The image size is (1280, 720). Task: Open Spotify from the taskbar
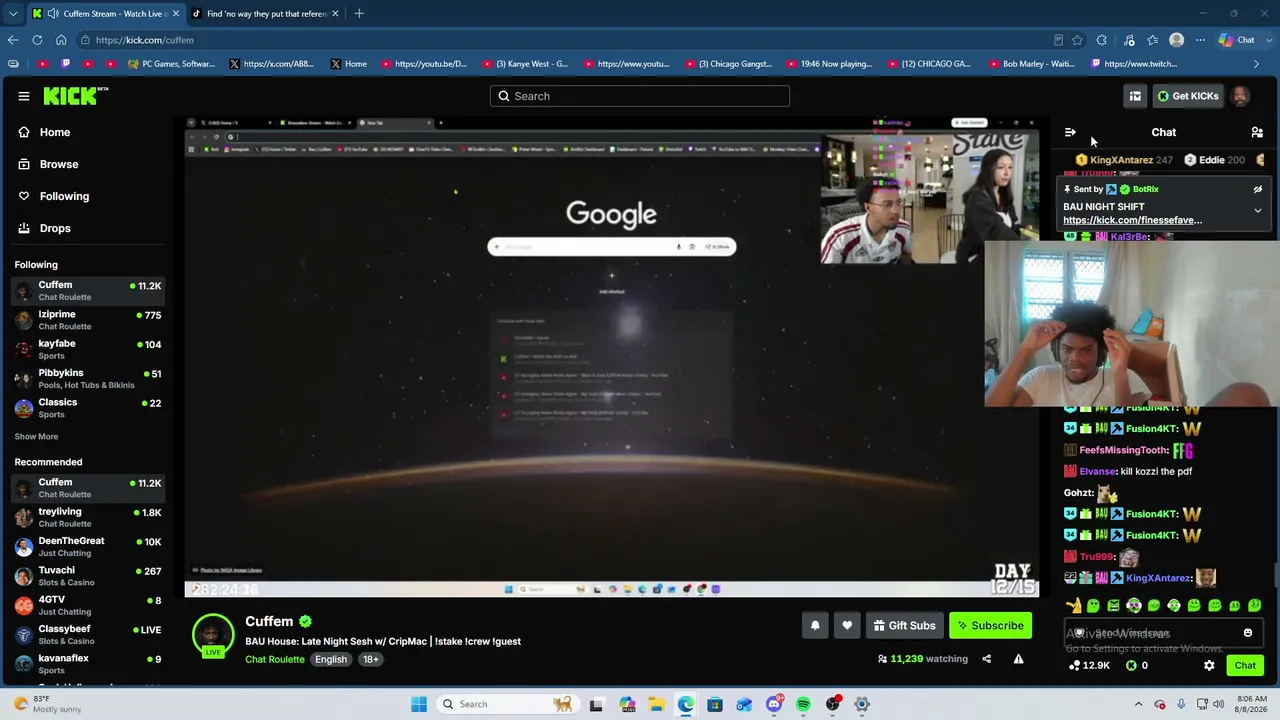803,704
